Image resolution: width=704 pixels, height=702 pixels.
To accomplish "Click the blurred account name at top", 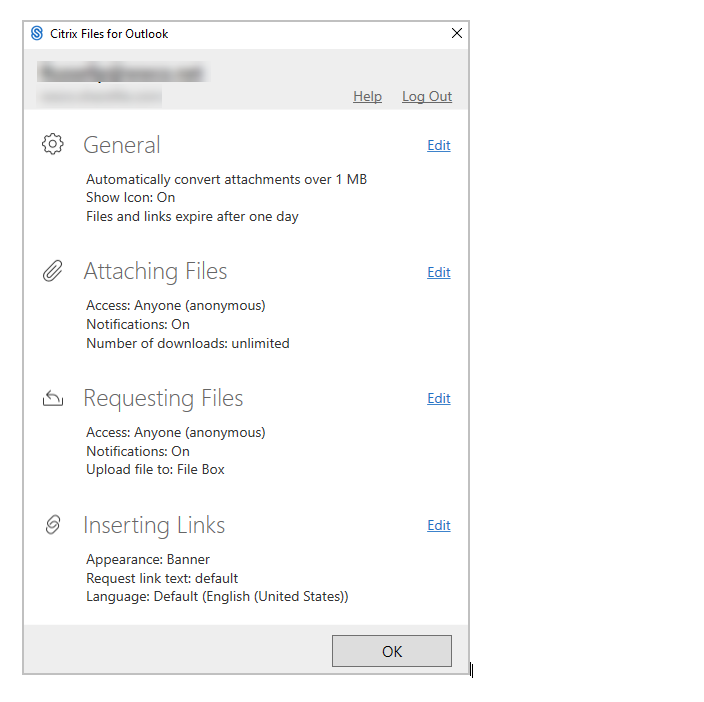I will click(122, 72).
